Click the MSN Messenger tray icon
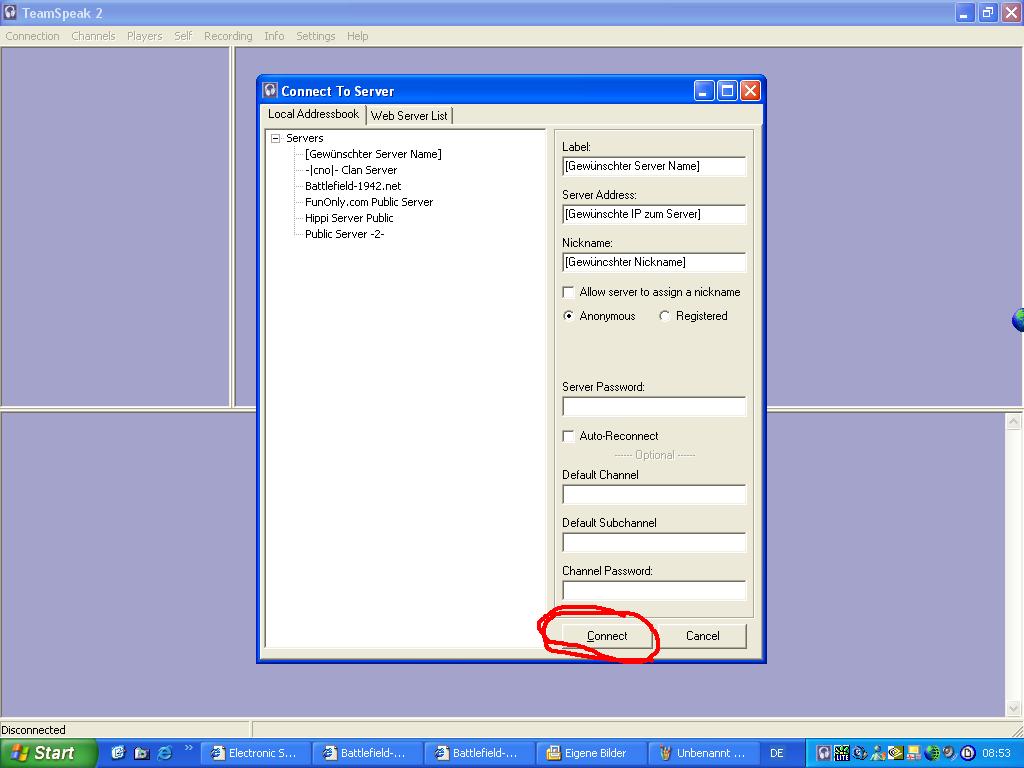Image resolution: width=1024 pixels, height=768 pixels. (x=878, y=753)
